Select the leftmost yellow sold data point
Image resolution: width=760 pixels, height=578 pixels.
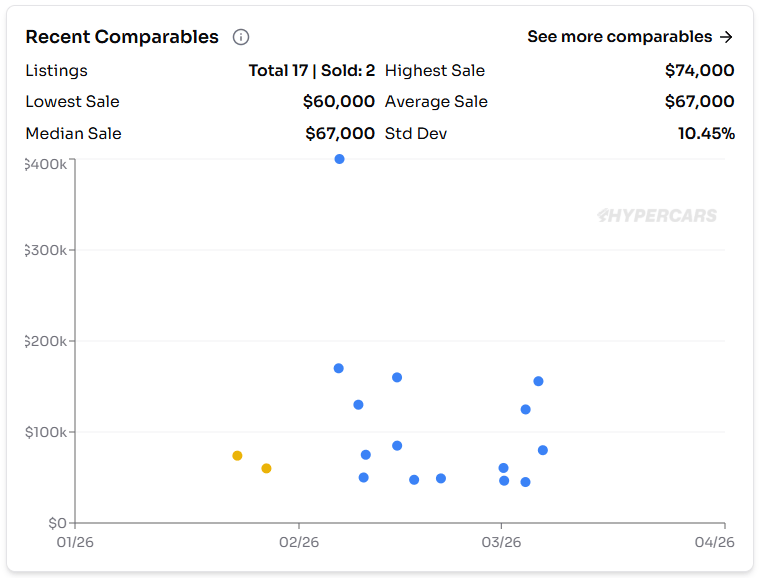coord(237,456)
